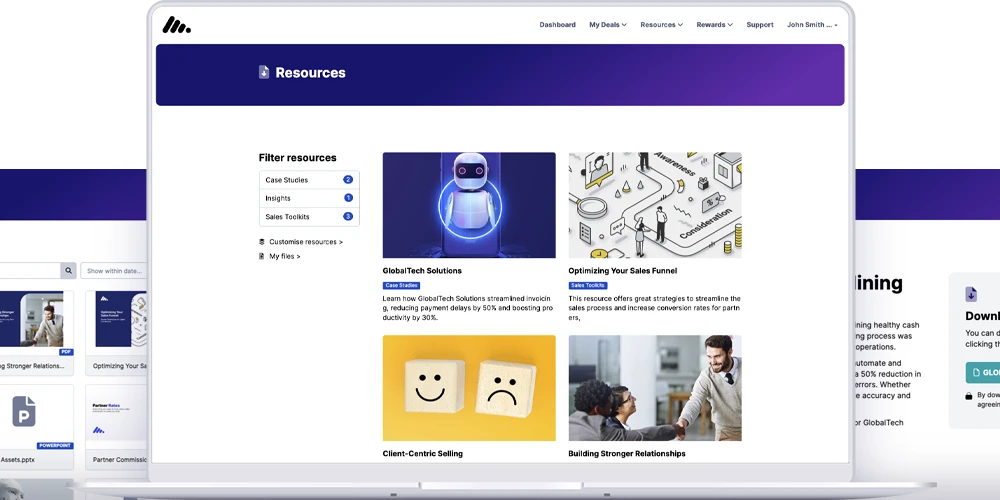Read the Optimizing Your Sales Funnel description text
Viewport: 1000px width, 500px height.
pyautogui.click(x=655, y=308)
